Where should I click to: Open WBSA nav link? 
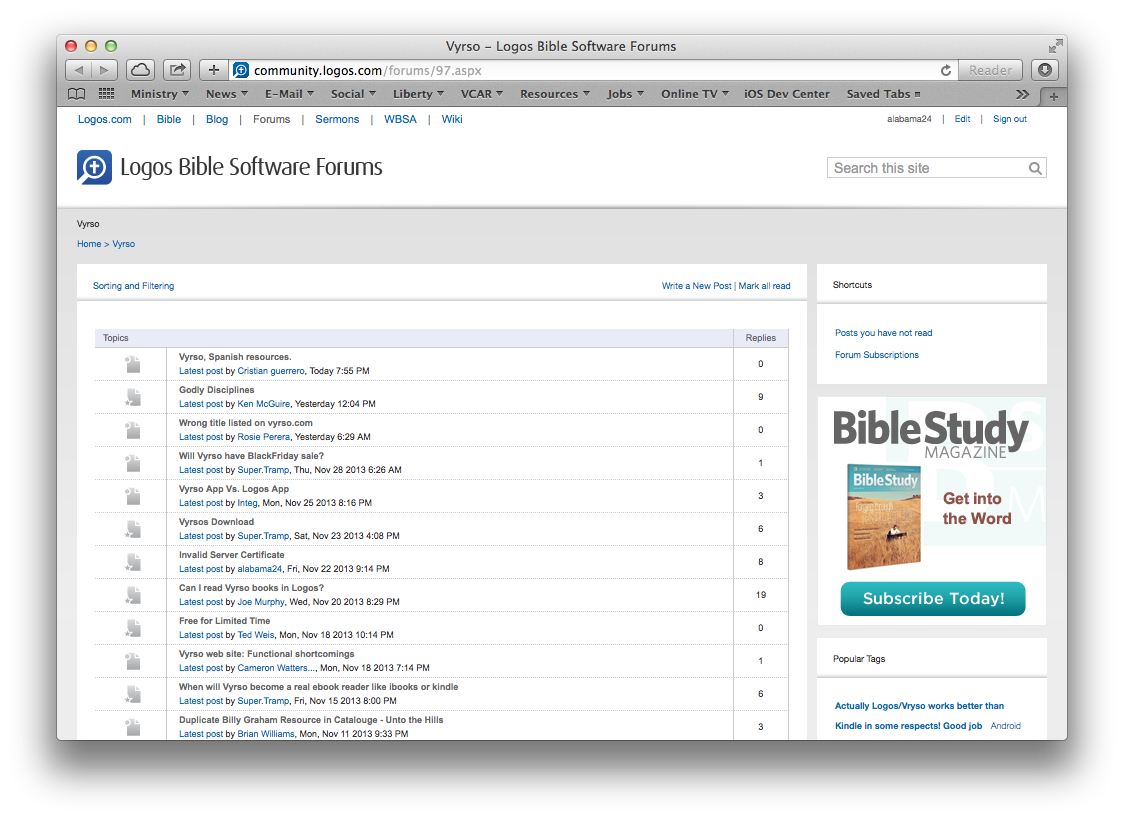pyautogui.click(x=400, y=119)
